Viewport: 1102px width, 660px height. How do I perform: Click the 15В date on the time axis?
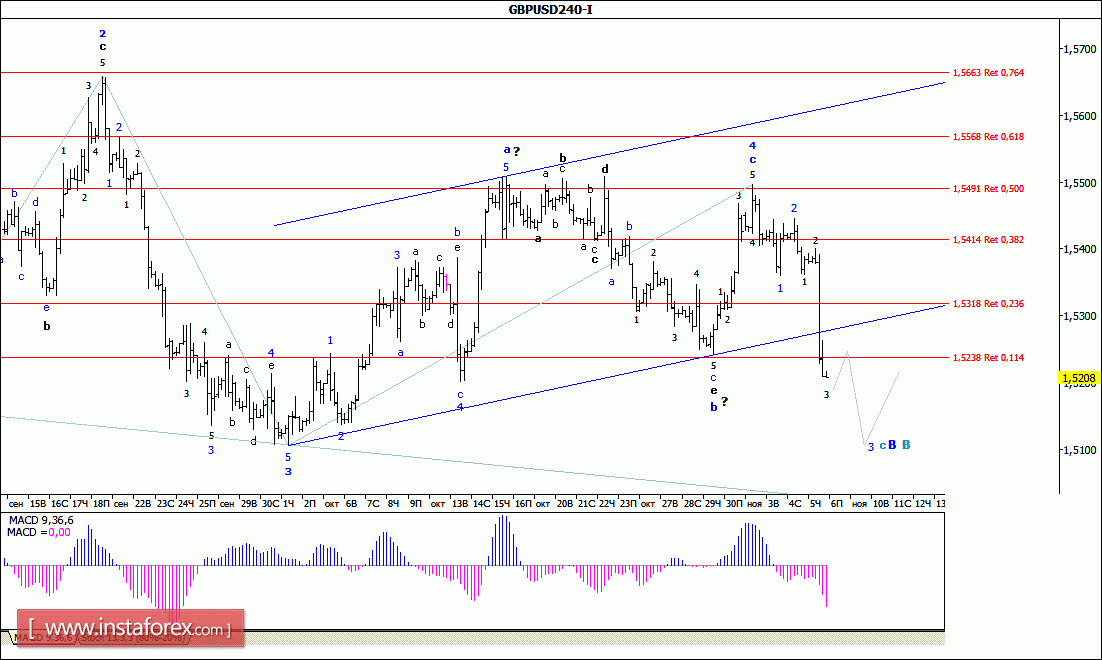[38, 503]
